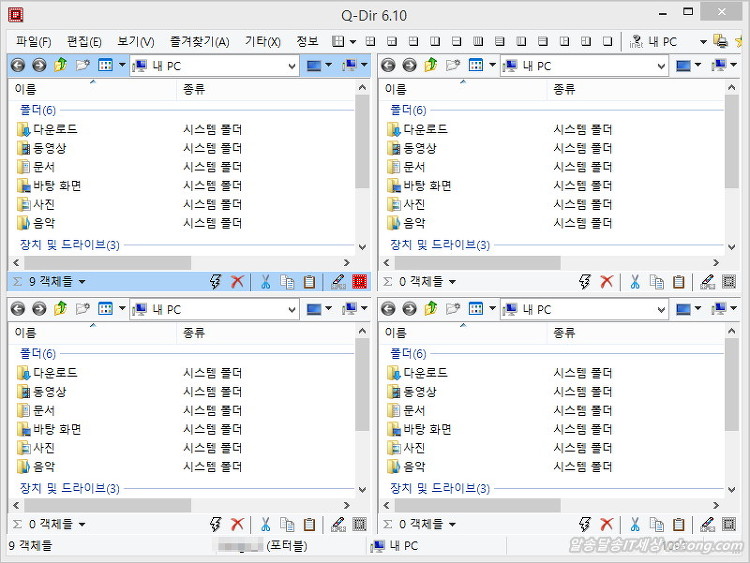Viewport: 750px width, 563px height.
Task: Click the Paste clipboard icon in the bottom-right pane
Action: click(679, 524)
